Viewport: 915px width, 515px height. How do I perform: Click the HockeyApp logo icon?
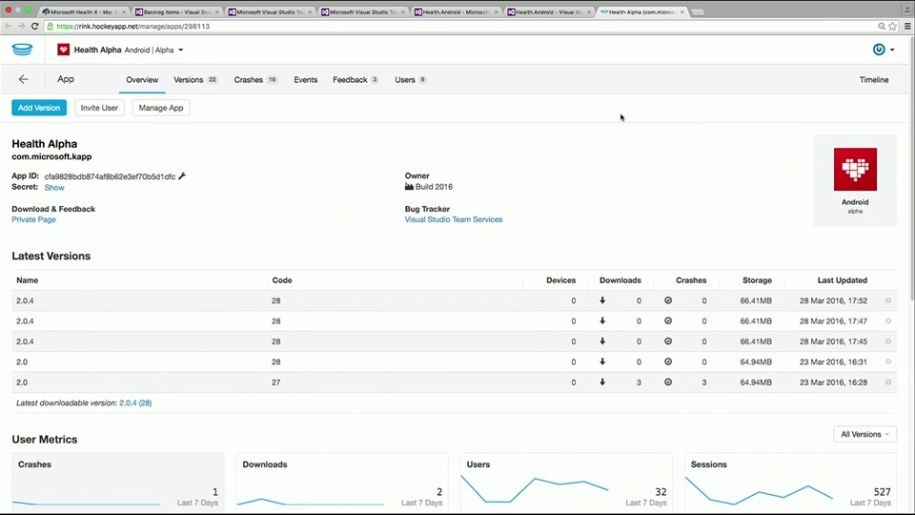pyautogui.click(x=22, y=50)
